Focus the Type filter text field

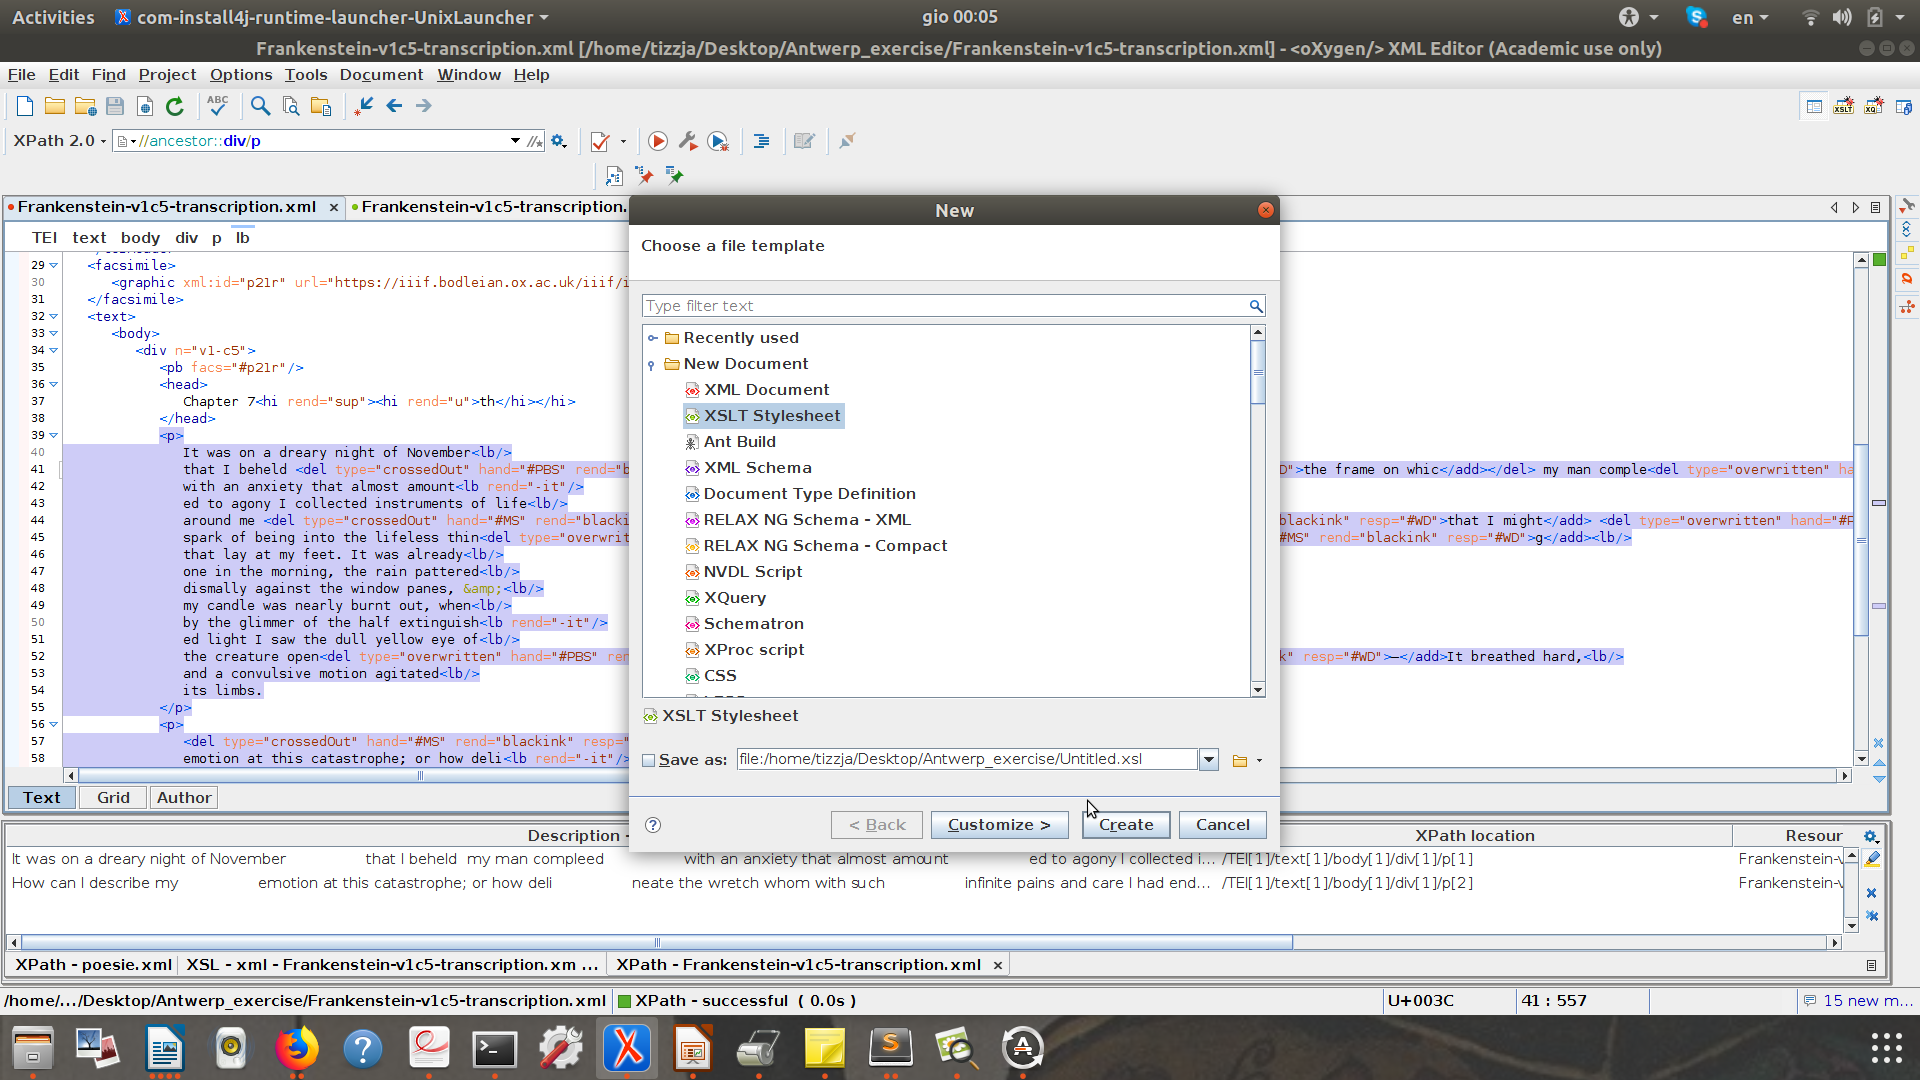(945, 306)
